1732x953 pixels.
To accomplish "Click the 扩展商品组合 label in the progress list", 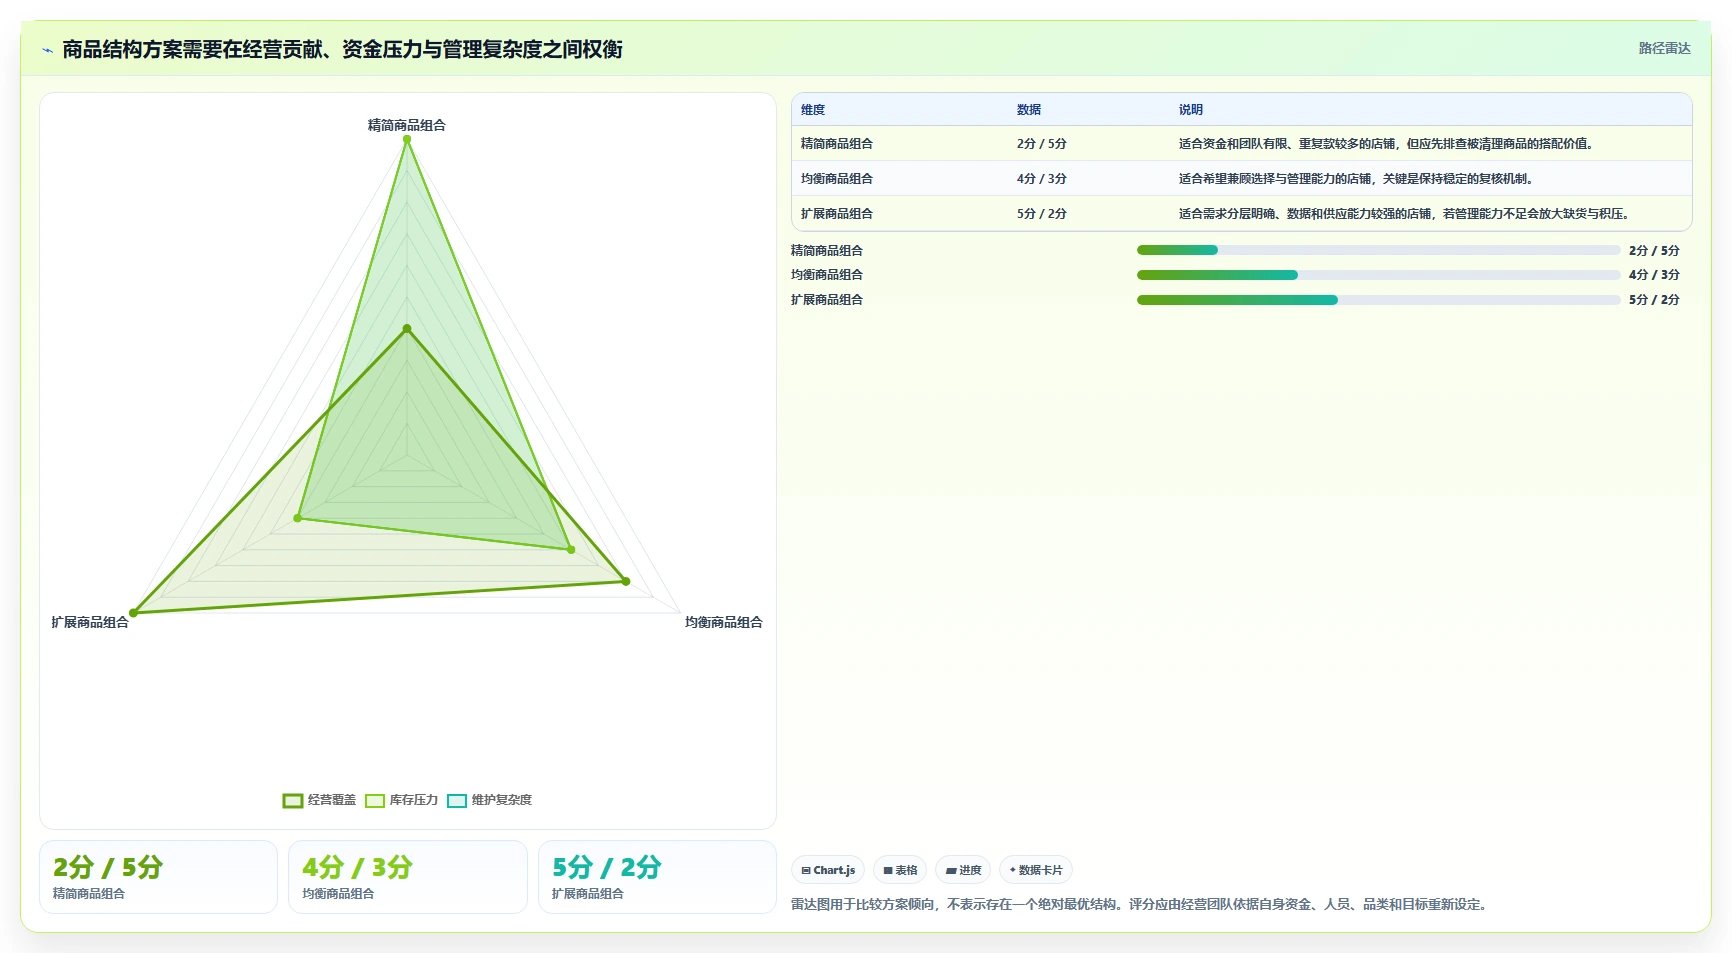I will tap(827, 299).
